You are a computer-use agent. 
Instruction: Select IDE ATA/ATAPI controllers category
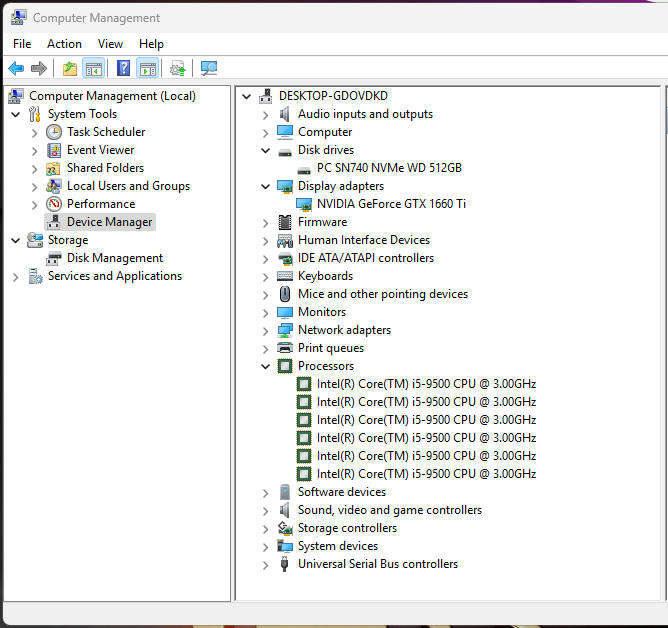click(366, 258)
